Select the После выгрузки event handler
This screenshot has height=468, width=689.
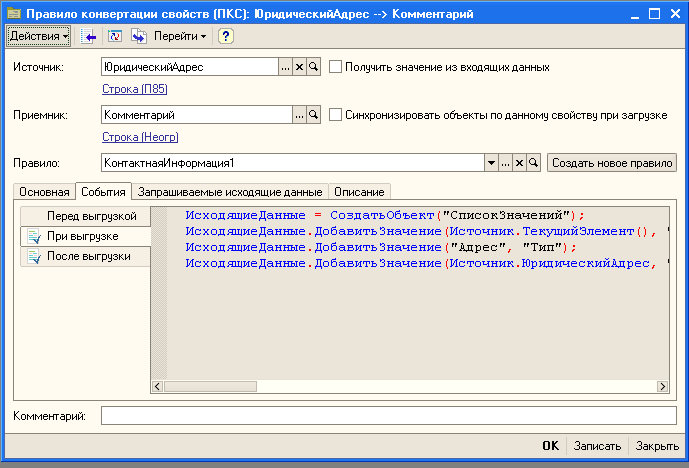pyautogui.click(x=84, y=257)
